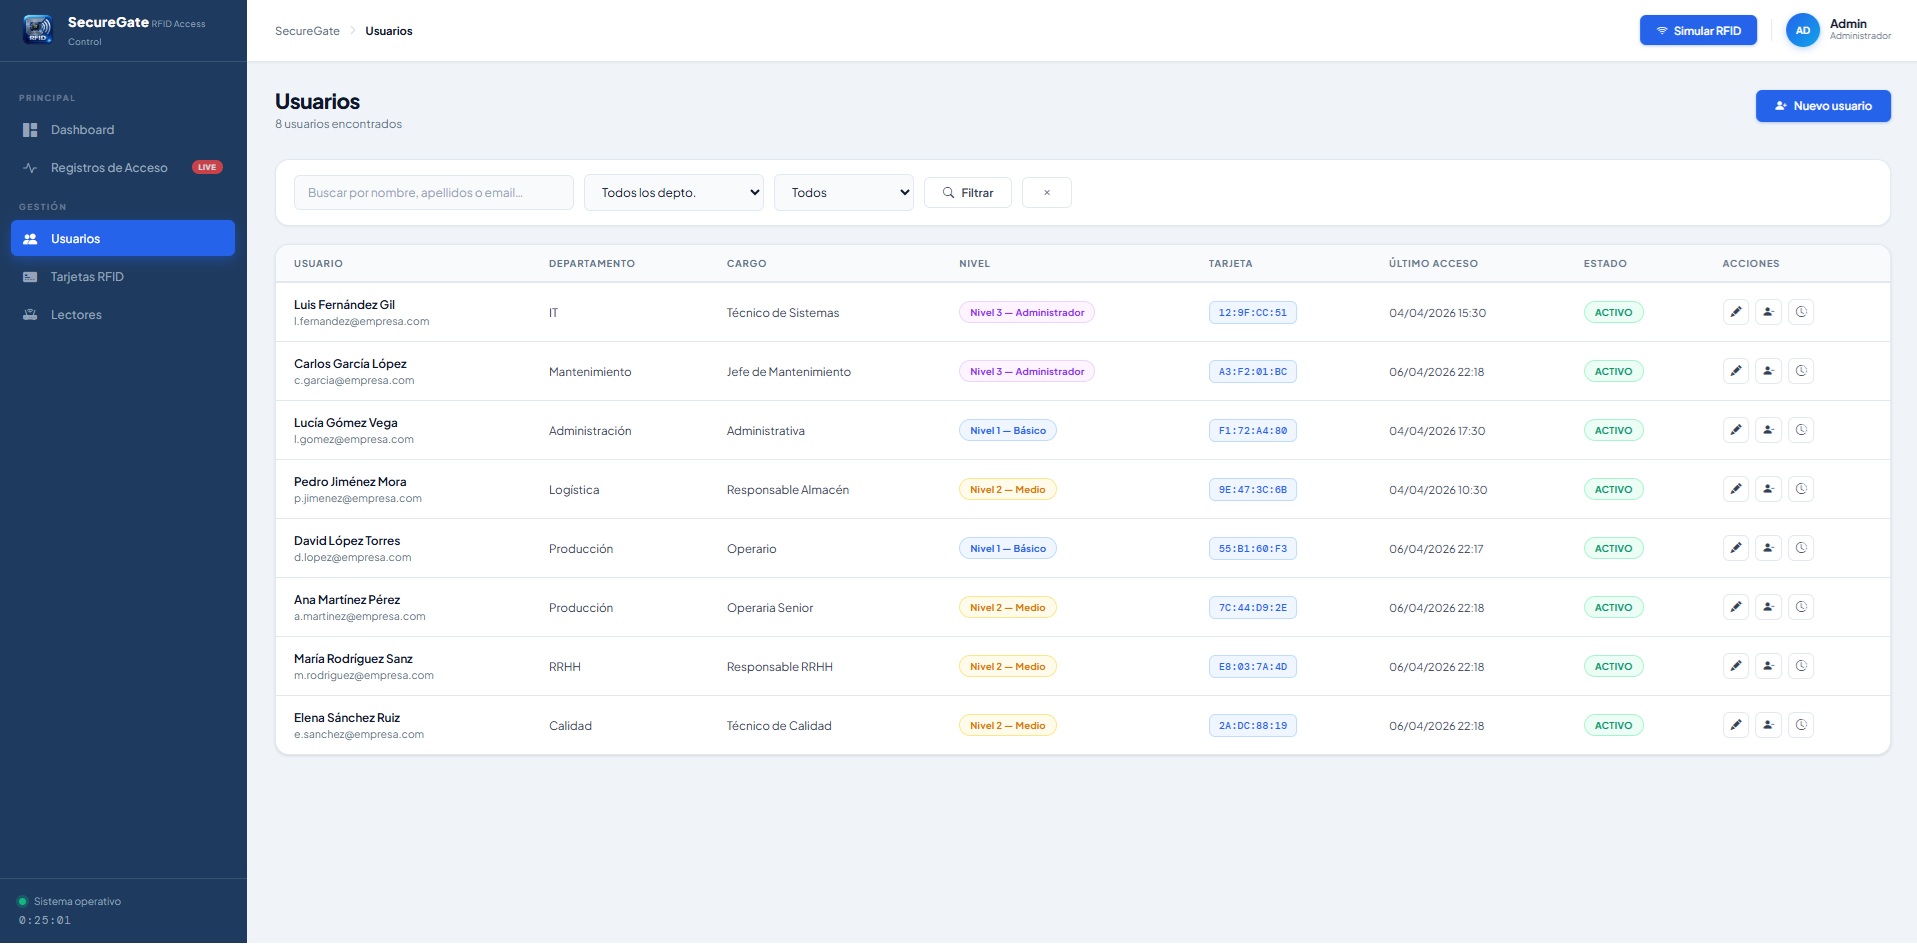
Task: Click the 'Nuevo usuario' button
Action: [1822, 106]
